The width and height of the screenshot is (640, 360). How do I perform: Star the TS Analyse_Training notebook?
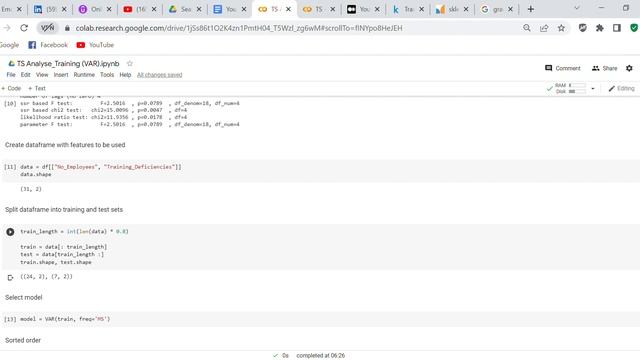(130, 63)
